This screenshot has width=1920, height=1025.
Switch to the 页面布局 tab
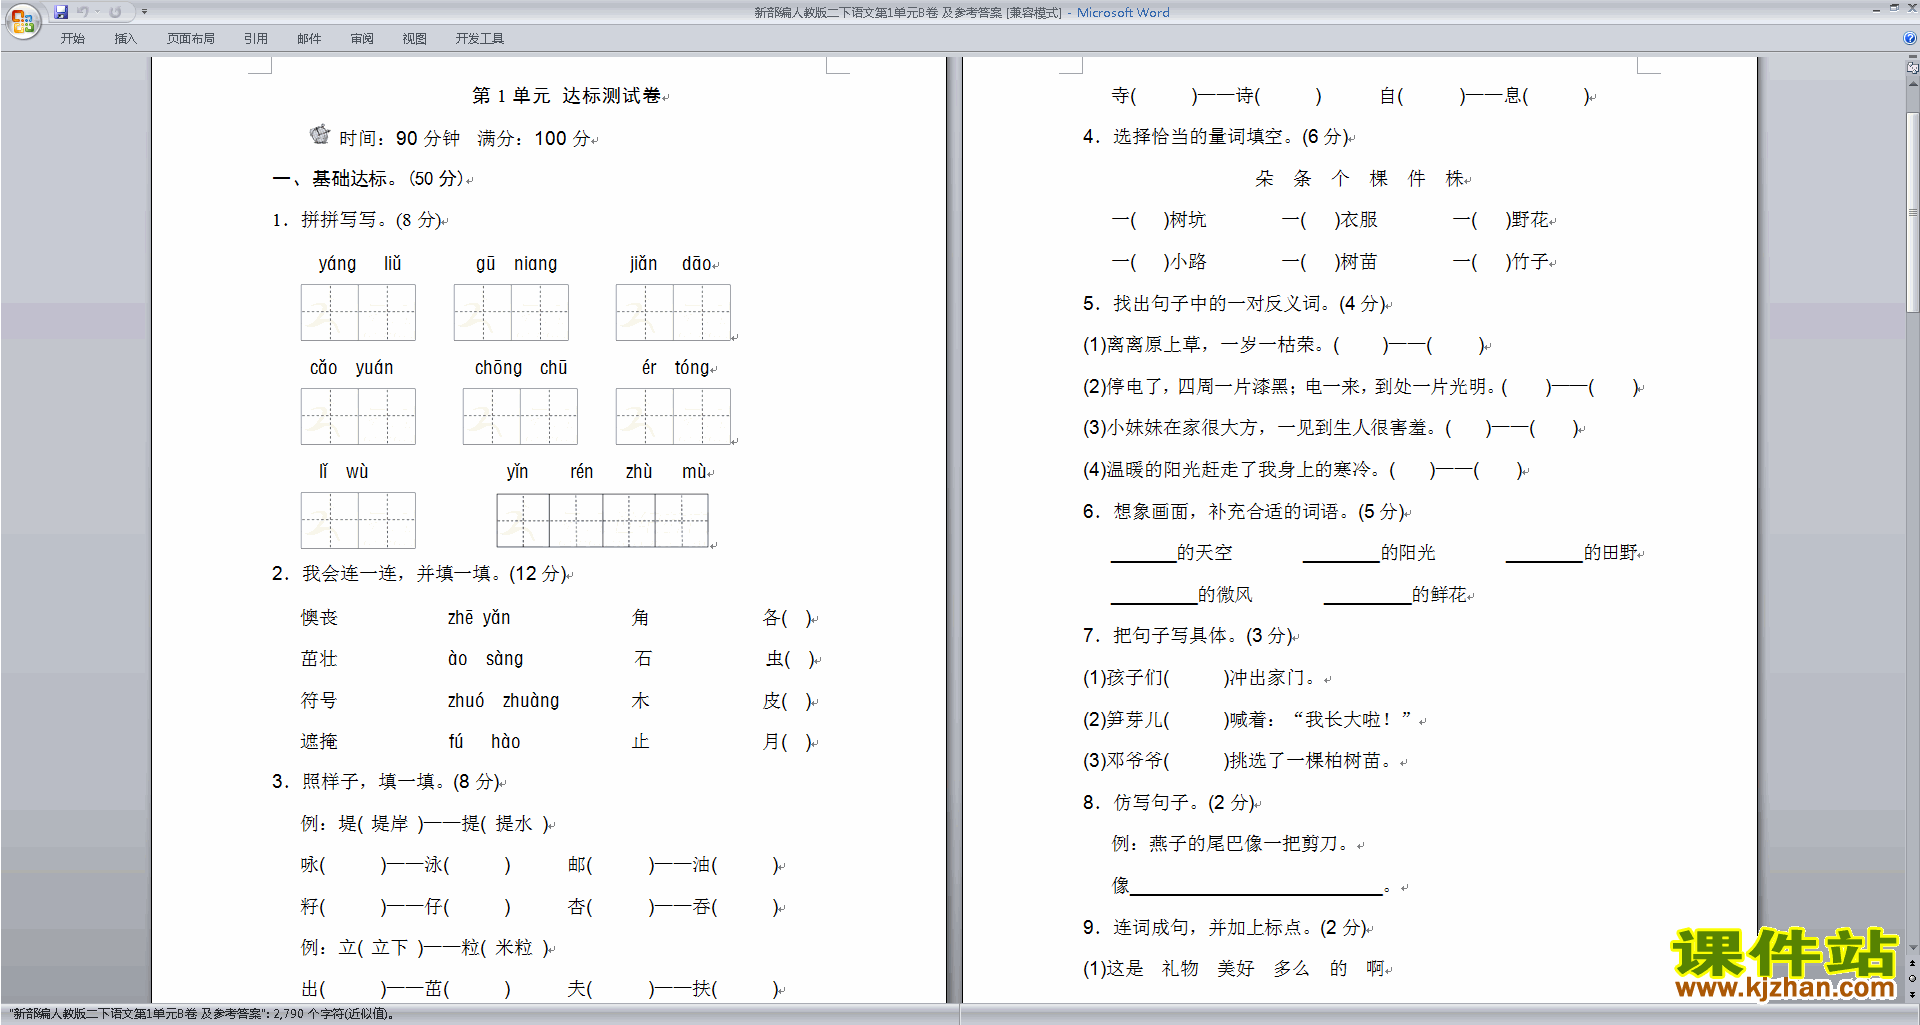click(x=191, y=39)
